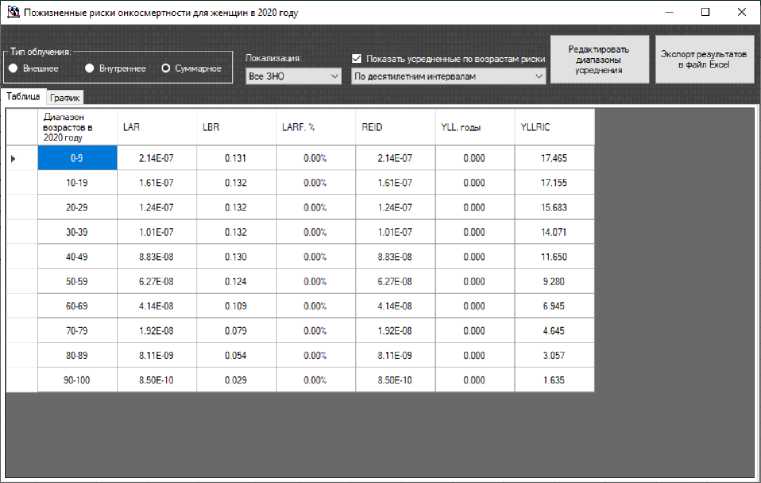Click LBR value 0.054 in row 80-89
Image resolution: width=761 pixels, height=483 pixels.
(x=236, y=356)
